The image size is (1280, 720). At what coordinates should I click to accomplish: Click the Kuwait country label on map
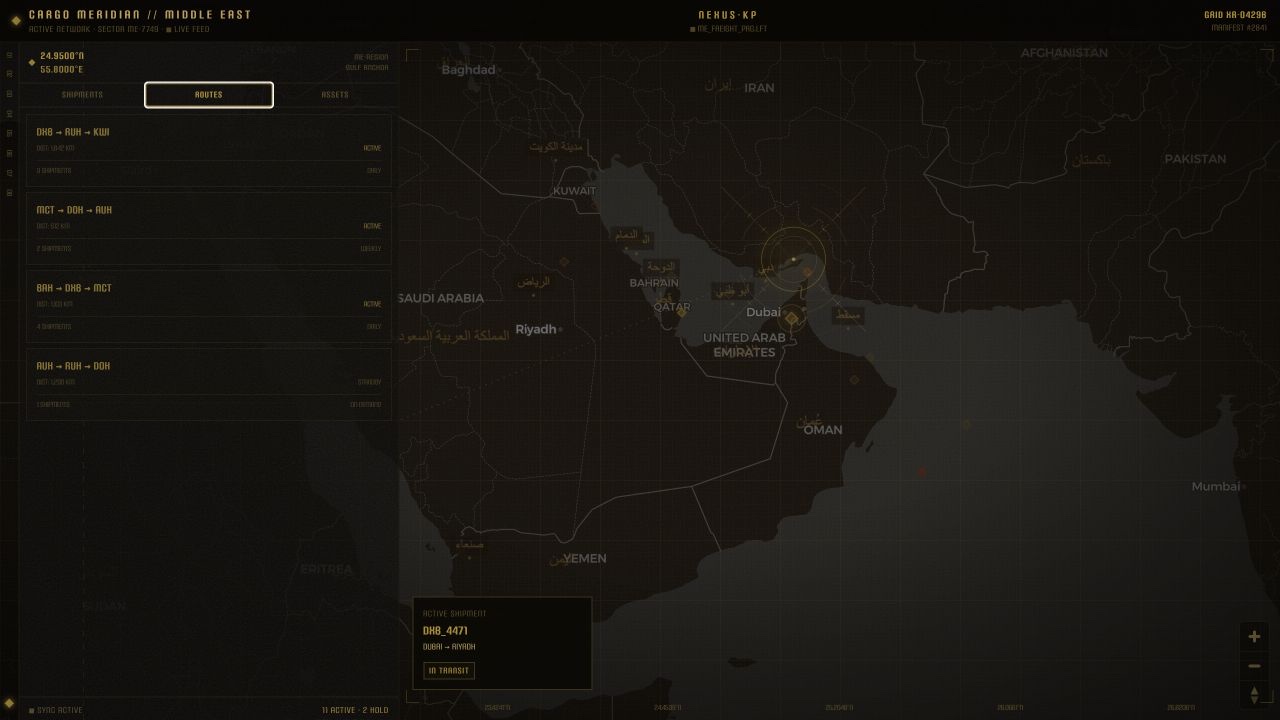[574, 191]
